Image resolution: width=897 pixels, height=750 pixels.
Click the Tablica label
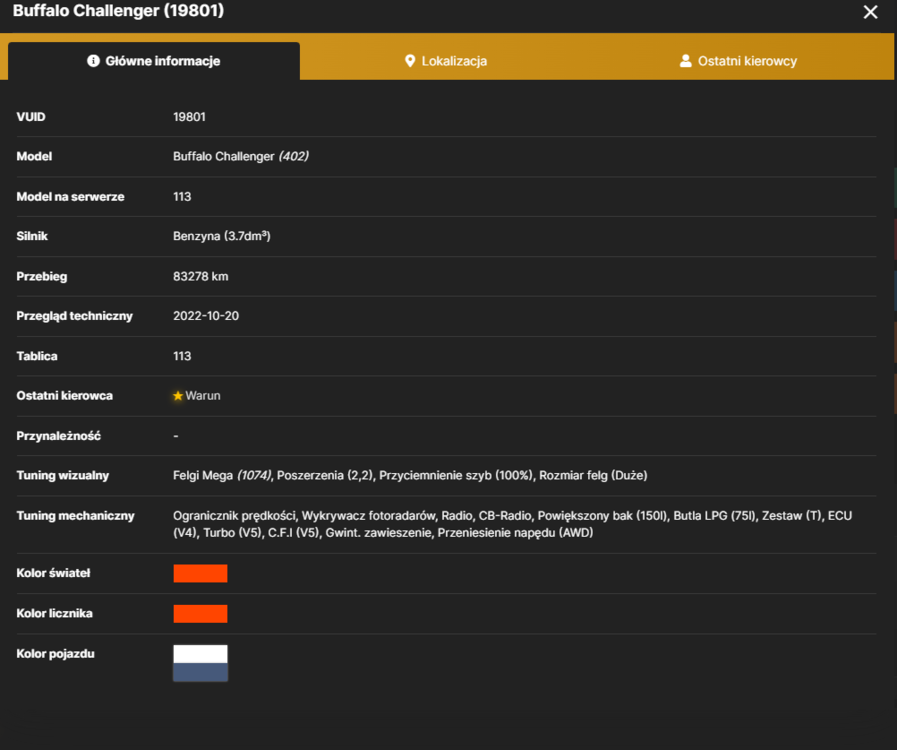pyautogui.click(x=37, y=356)
